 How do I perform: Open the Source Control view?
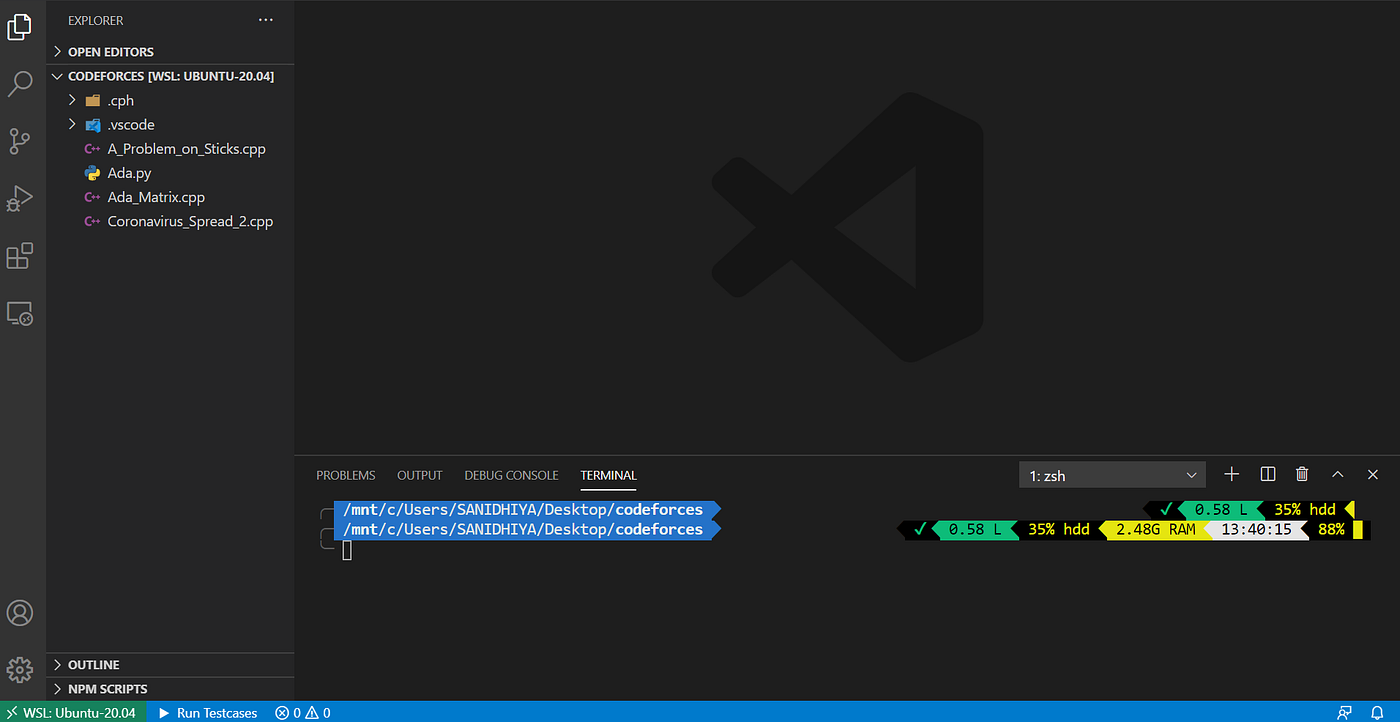pos(21,141)
